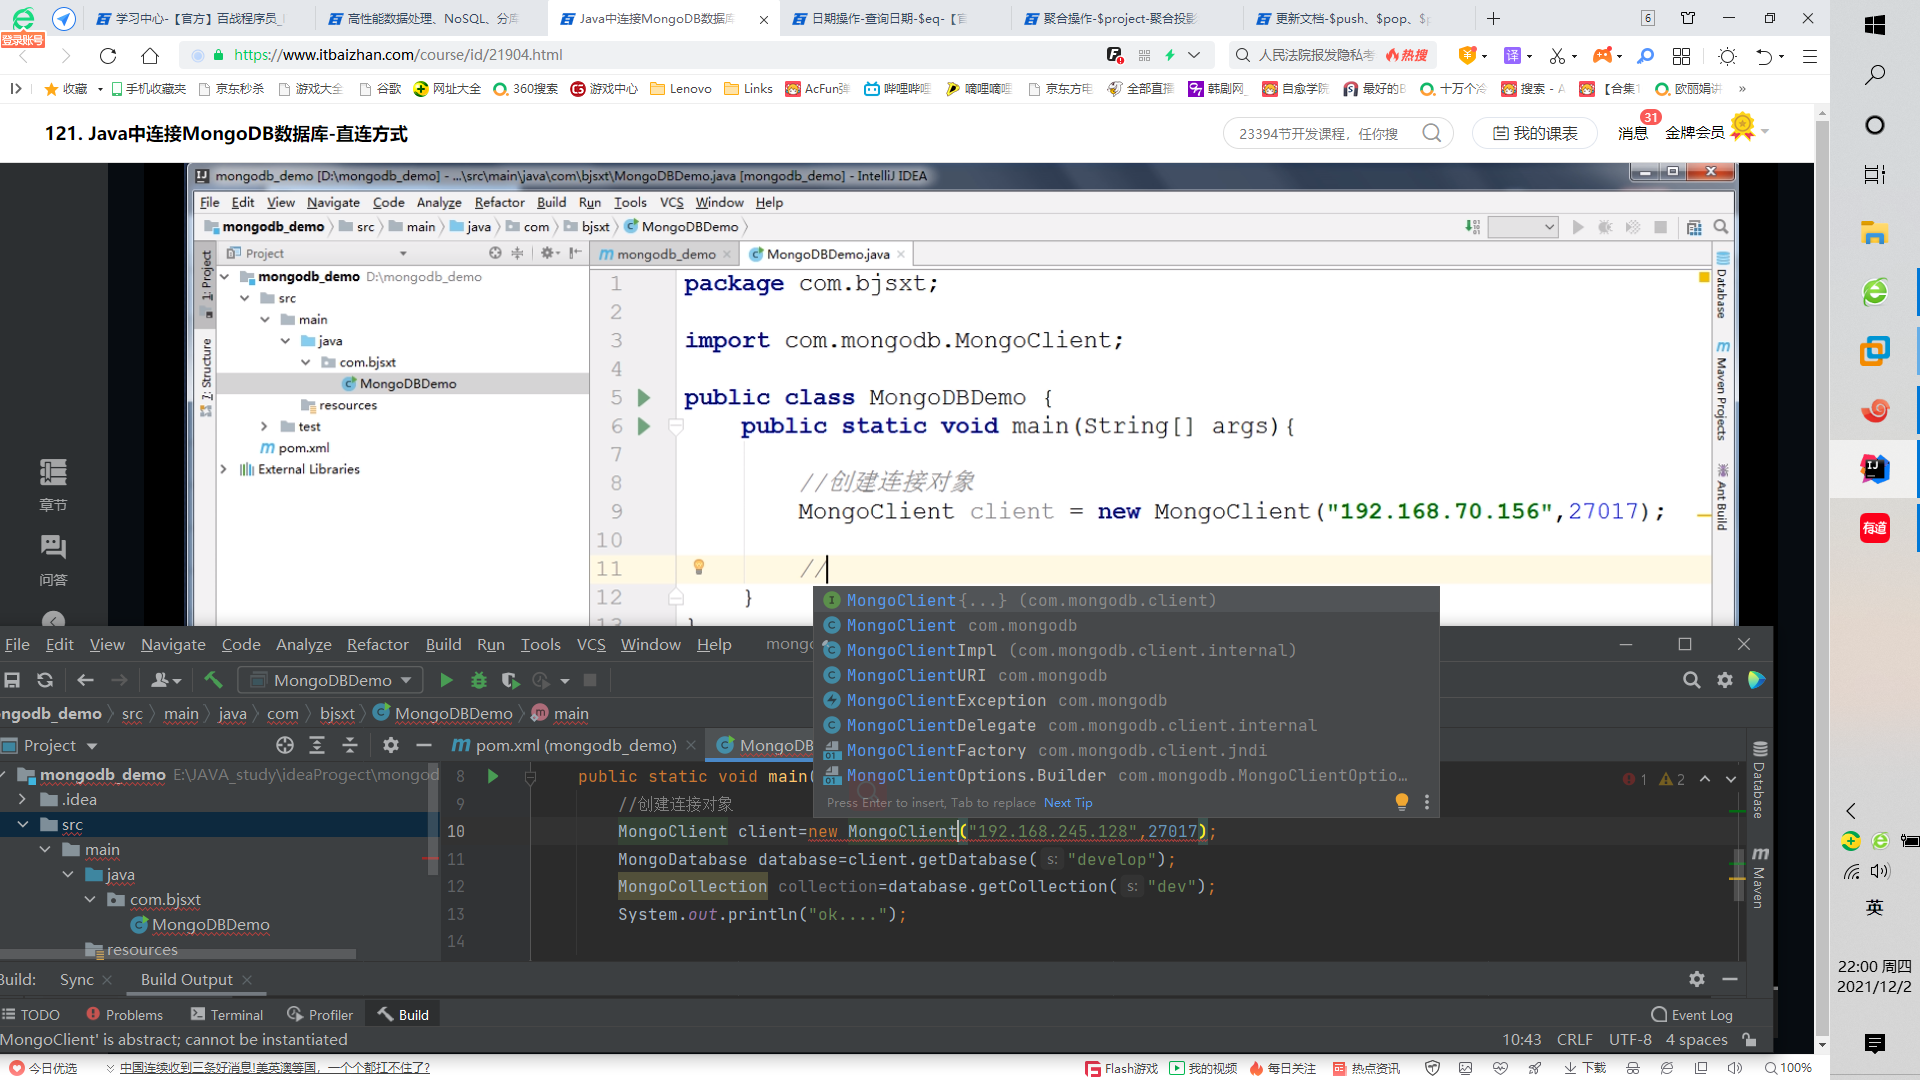Open Search Everywhere magnifier in dark IDE toolbar

point(1691,680)
